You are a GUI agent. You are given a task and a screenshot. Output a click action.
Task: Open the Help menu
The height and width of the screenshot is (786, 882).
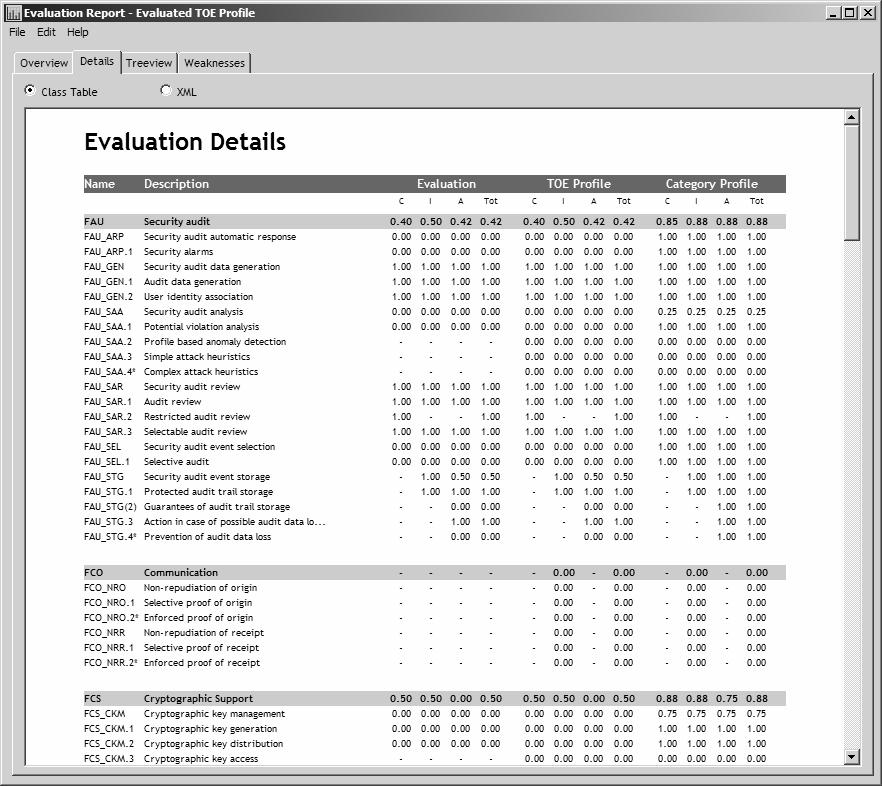[78, 32]
